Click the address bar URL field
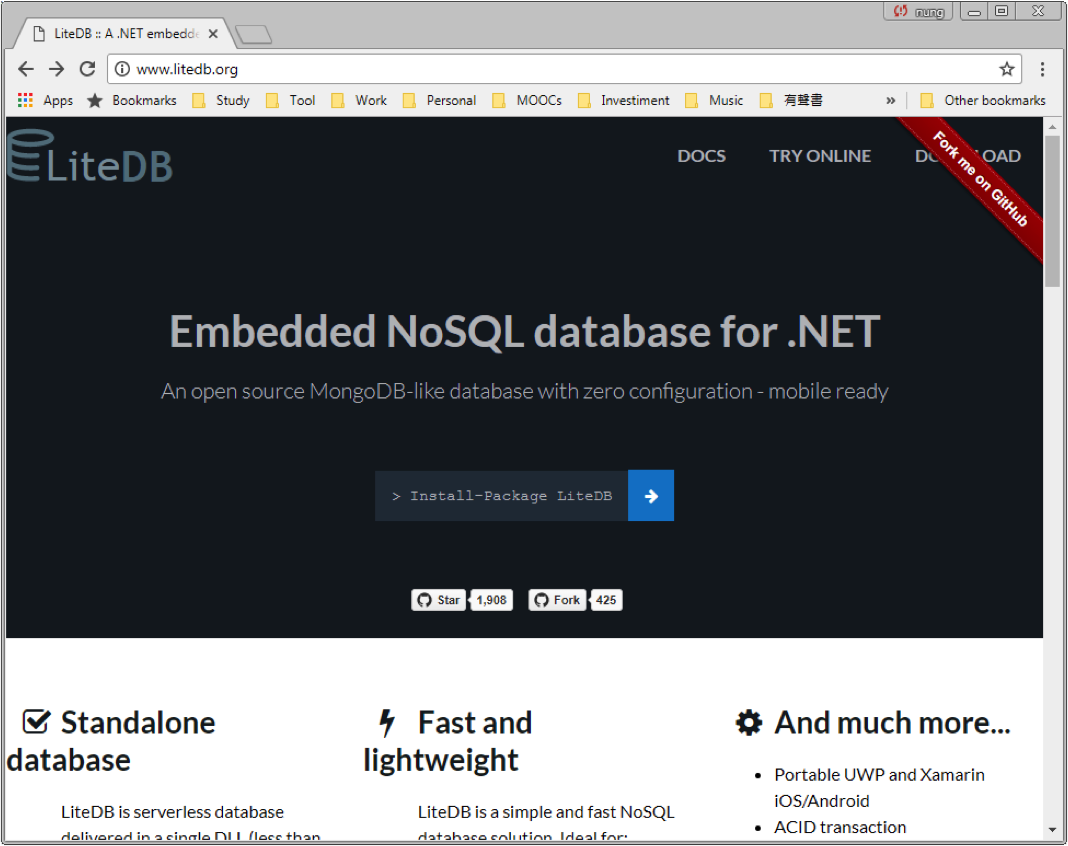The height and width of the screenshot is (846, 1068). click(x=564, y=69)
